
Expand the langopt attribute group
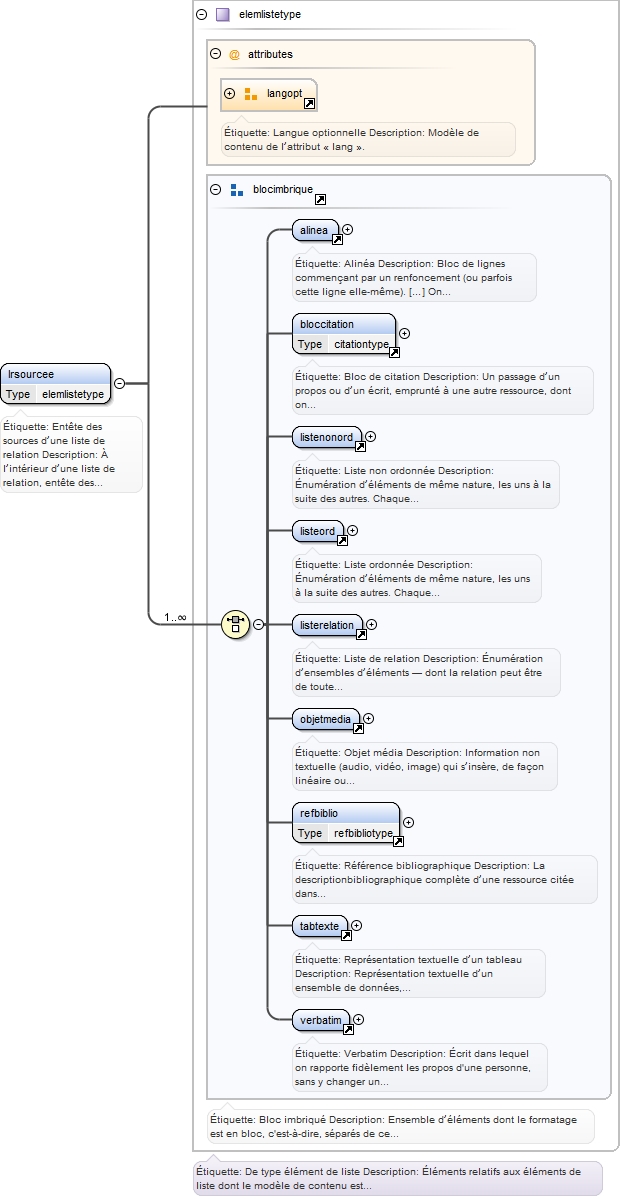(x=229, y=93)
